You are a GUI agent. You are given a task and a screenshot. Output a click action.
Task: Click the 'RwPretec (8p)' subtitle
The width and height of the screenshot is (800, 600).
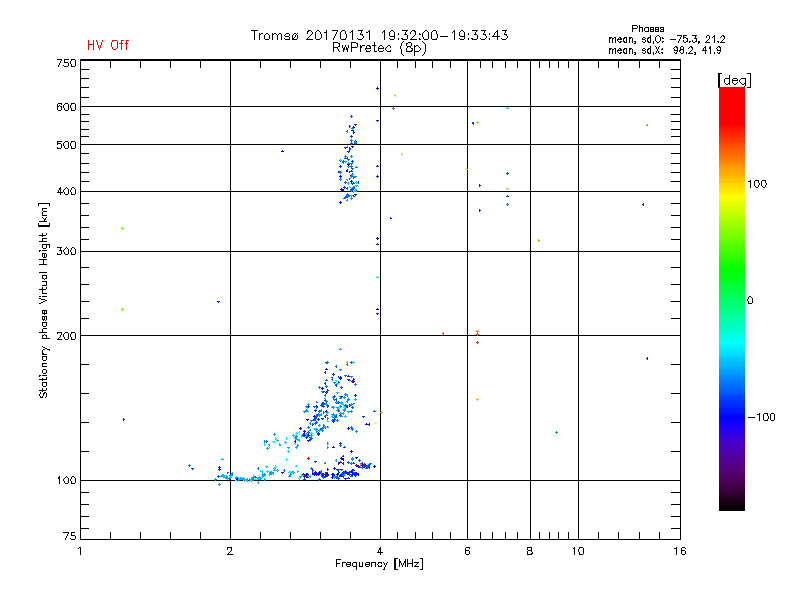(x=379, y=48)
